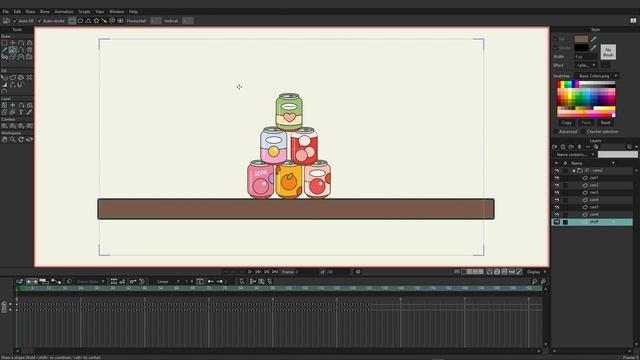Open the File menu
This screenshot has width=640, height=360.
[6, 11]
